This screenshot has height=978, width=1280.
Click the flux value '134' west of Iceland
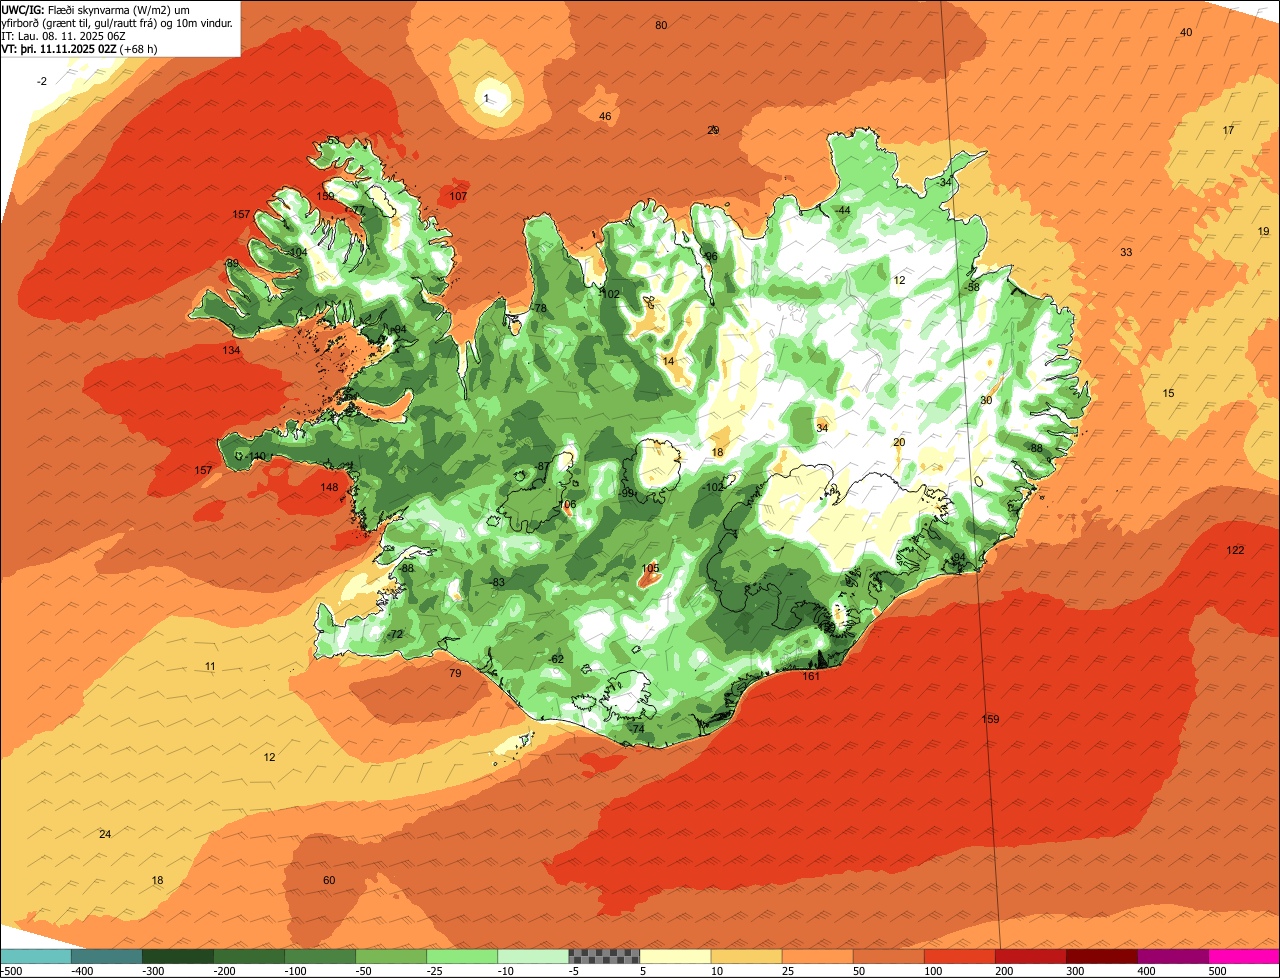tap(231, 350)
